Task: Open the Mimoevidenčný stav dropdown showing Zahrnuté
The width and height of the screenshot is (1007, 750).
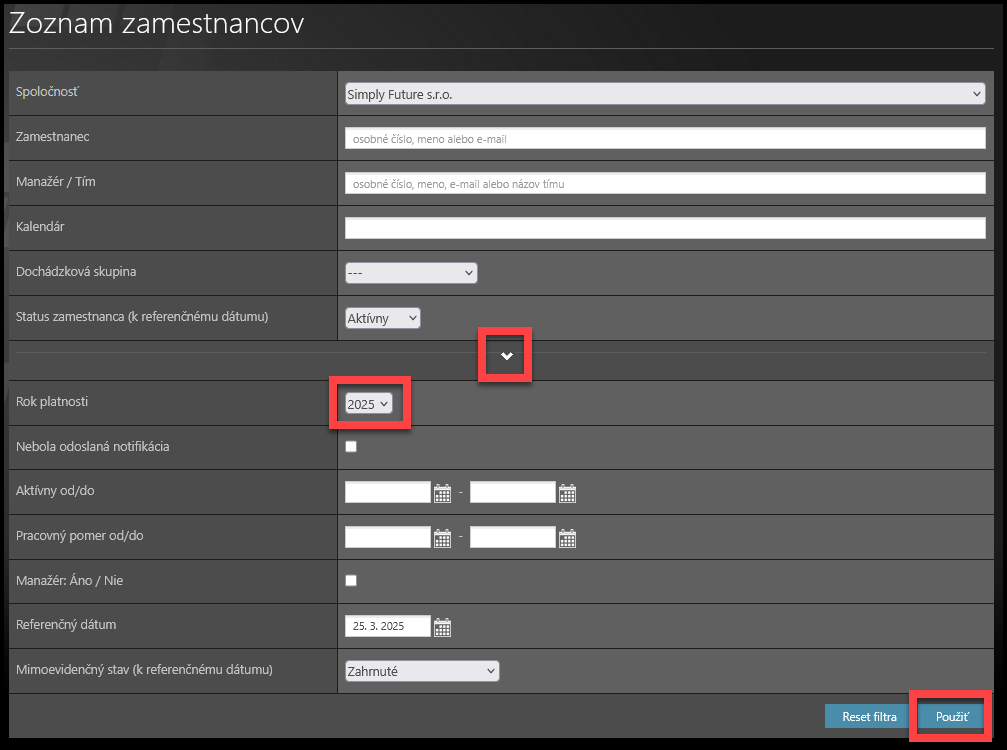Action: [421, 671]
